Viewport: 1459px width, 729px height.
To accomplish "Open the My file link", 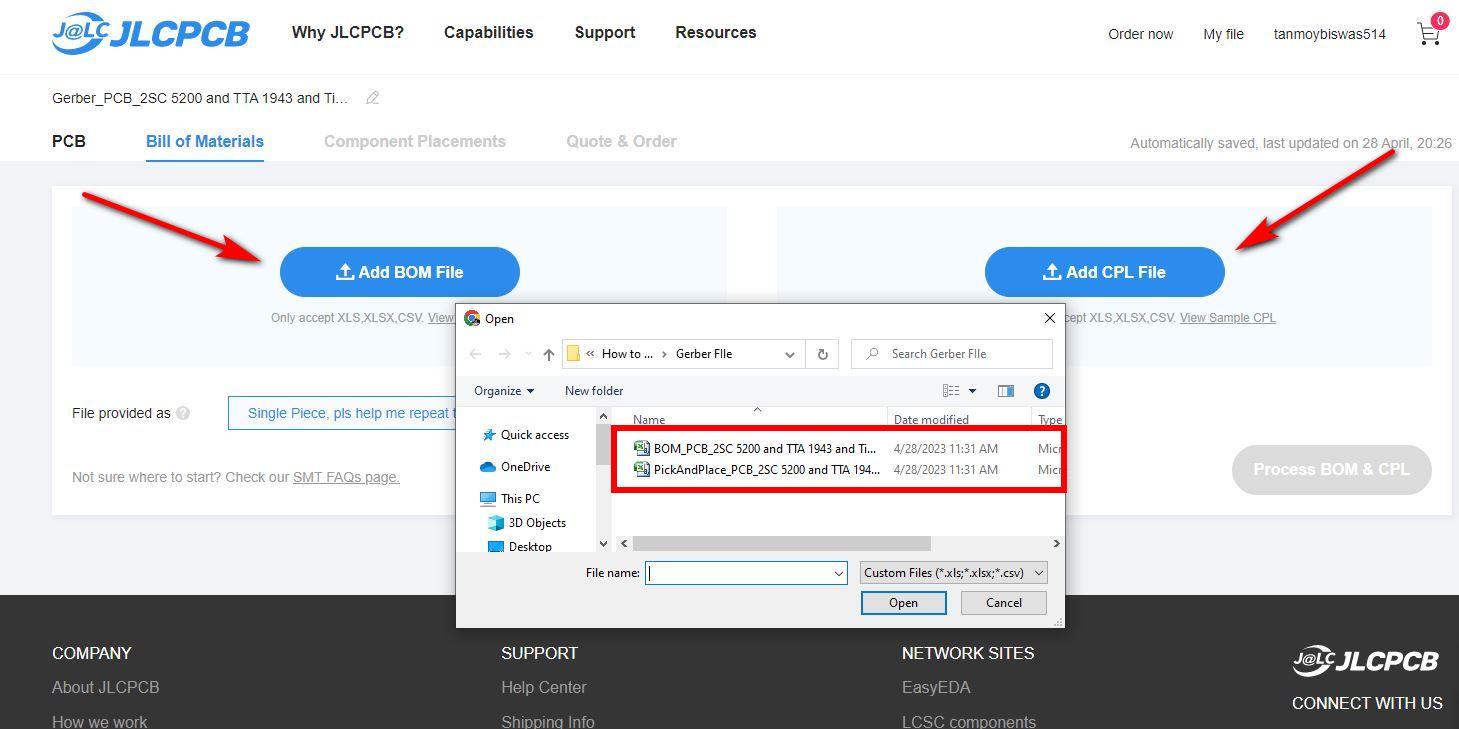I will (x=1224, y=34).
